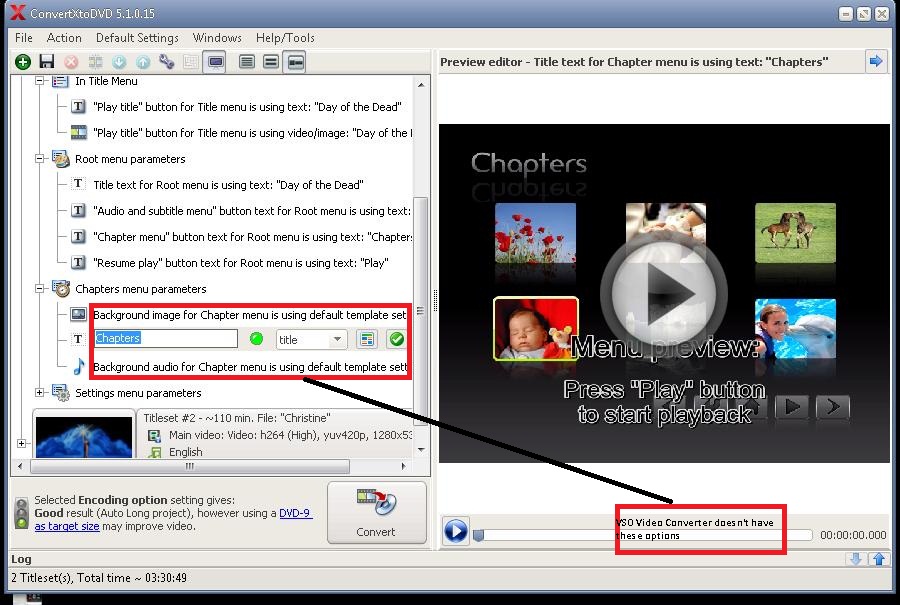Screen dimensions: 900x605
Task: Collapse the Root menu parameters node
Action: pyautogui.click(x=40, y=158)
